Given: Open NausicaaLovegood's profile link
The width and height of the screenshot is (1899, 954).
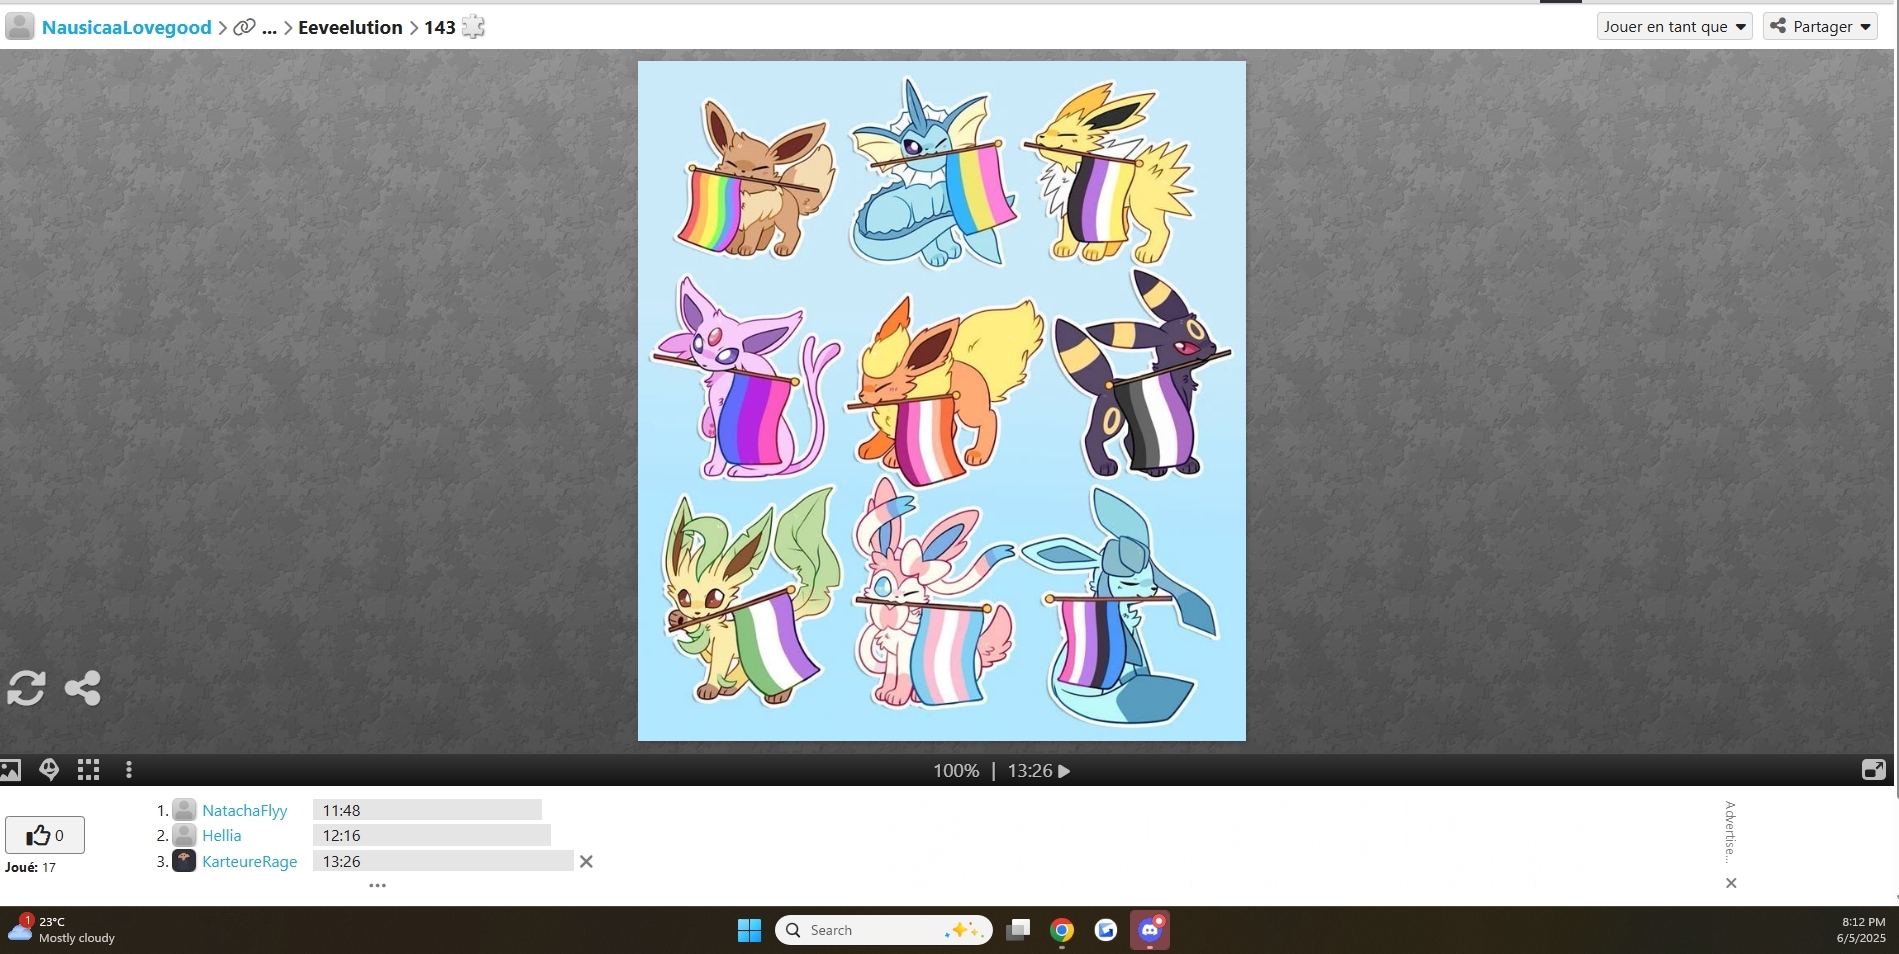Looking at the screenshot, I should click(127, 27).
